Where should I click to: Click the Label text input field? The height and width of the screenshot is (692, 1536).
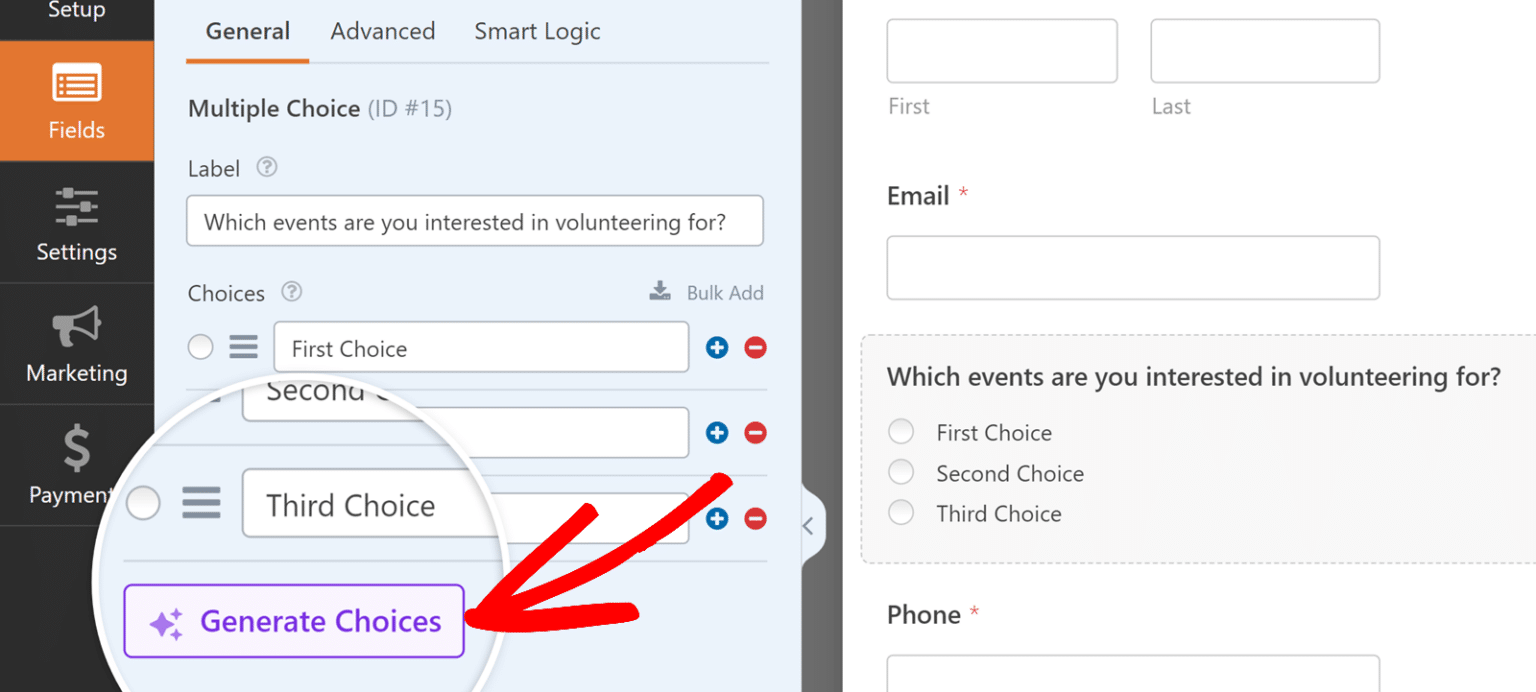(474, 221)
